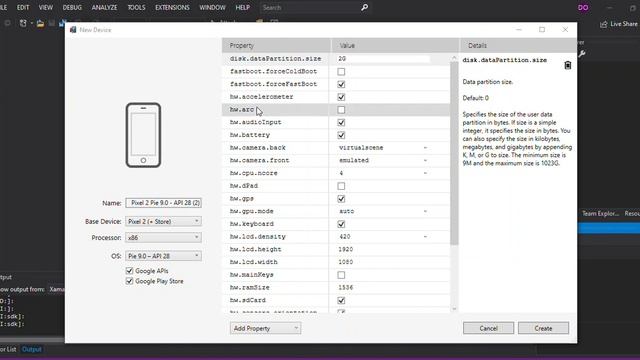Image resolution: width=640 pixels, height=360 pixels.
Task: Enable the hw.dPad checkbox
Action: coord(341,186)
